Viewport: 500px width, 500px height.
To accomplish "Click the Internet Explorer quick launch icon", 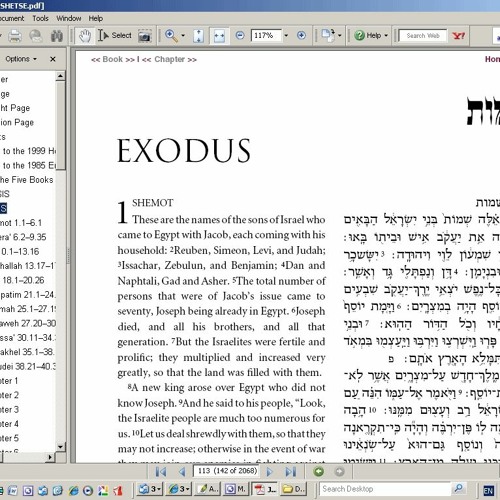I will (74, 490).
